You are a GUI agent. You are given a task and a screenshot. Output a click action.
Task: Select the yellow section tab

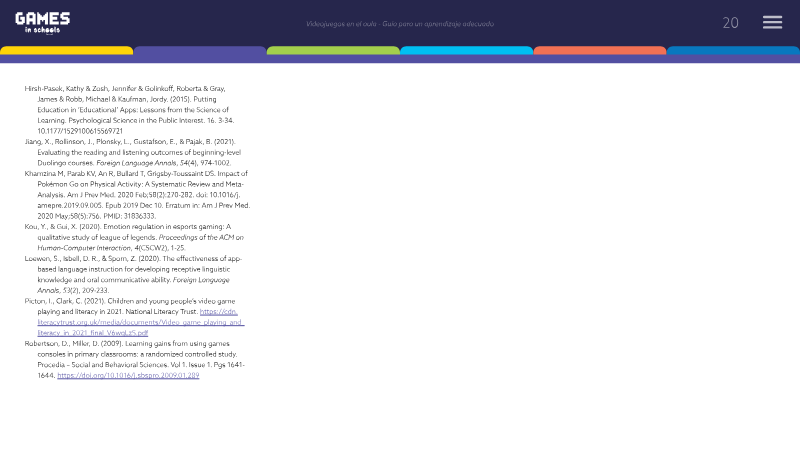(x=66, y=50)
